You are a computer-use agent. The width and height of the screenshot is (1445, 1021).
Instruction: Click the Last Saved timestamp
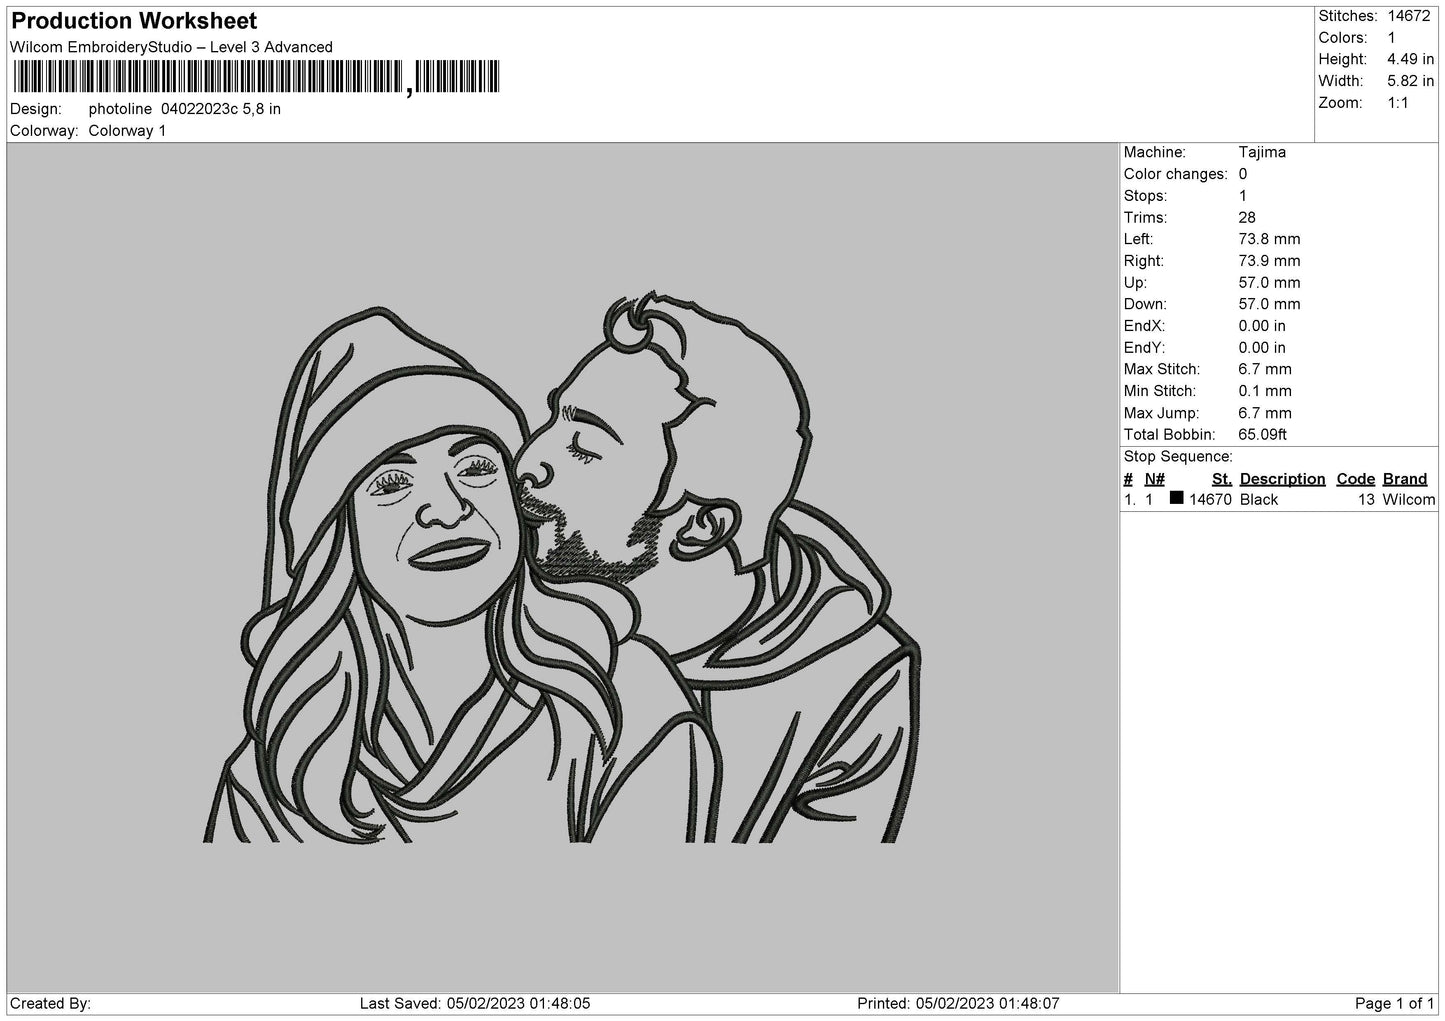(x=475, y=1003)
